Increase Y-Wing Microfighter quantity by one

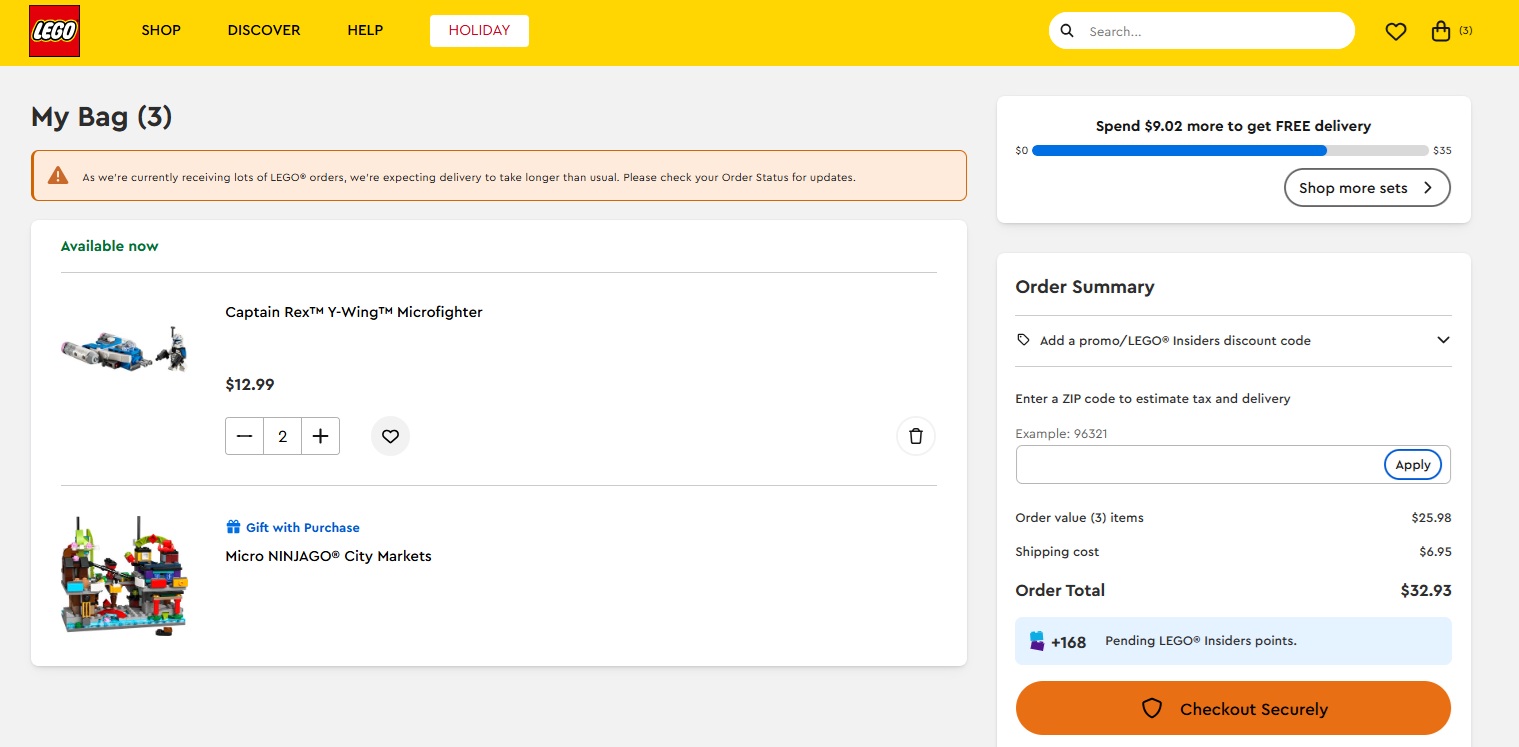pyautogui.click(x=320, y=436)
